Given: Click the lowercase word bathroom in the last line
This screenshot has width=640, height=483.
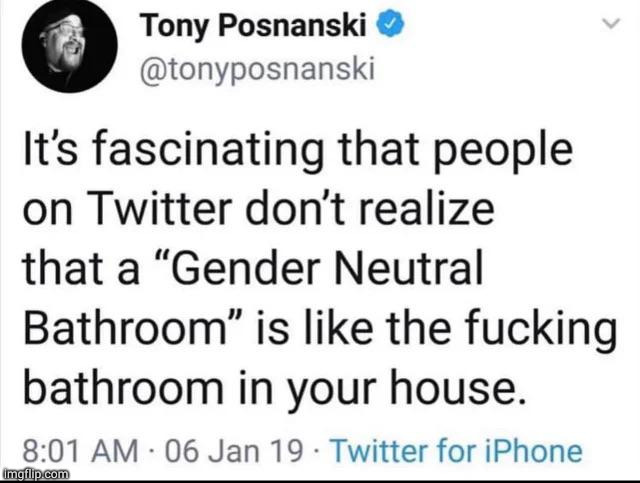Looking at the screenshot, I should [x=124, y=387].
